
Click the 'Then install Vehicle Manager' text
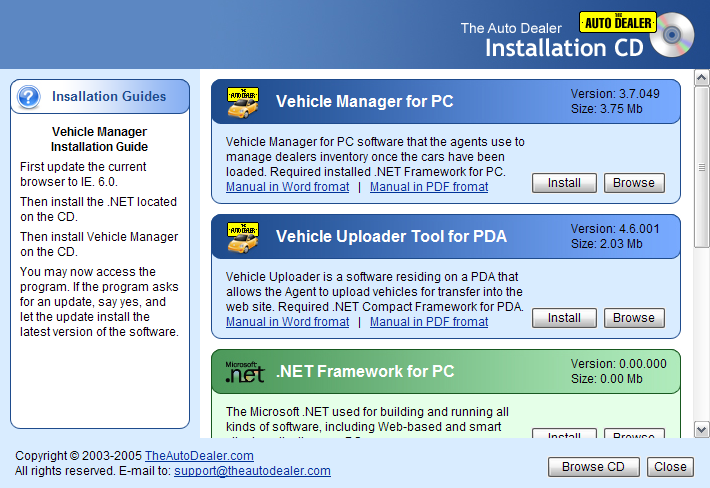pos(99,244)
